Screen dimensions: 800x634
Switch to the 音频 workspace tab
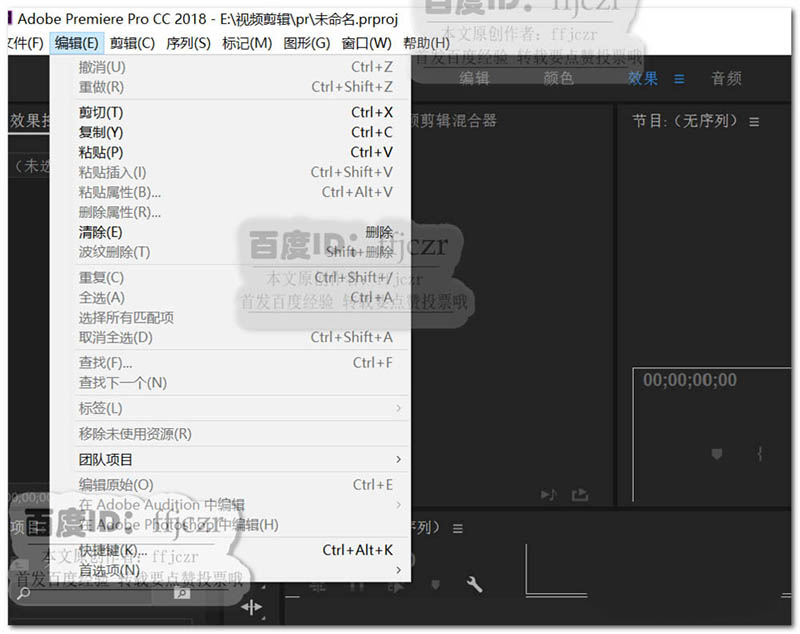coord(727,79)
